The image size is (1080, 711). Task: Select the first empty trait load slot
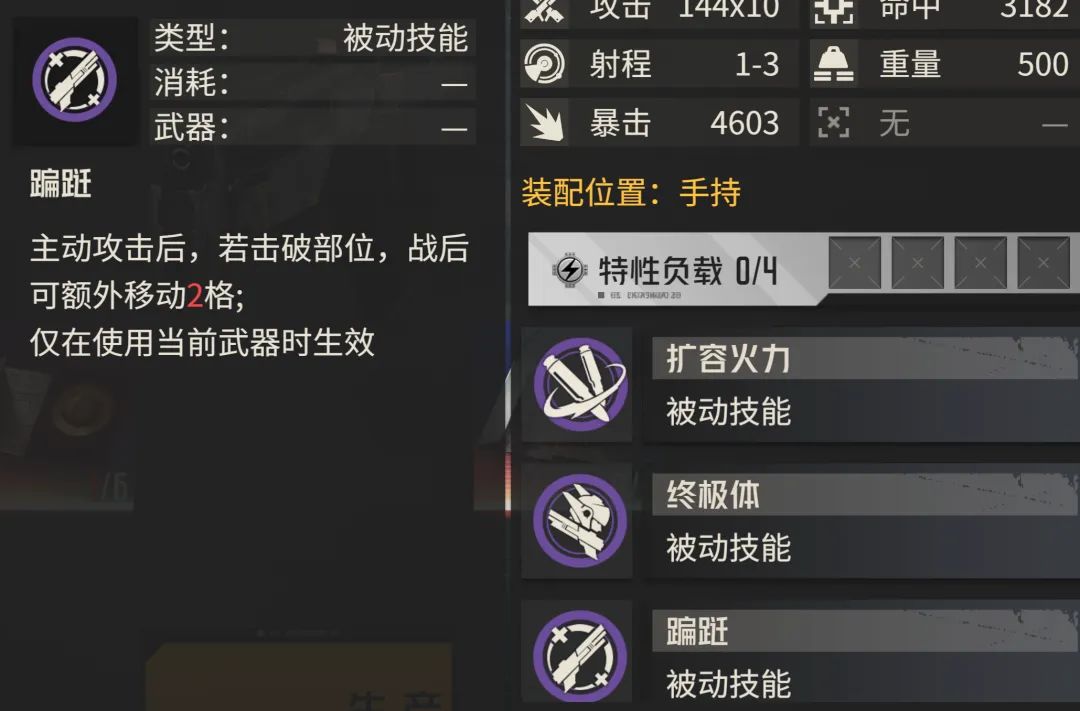(855, 262)
